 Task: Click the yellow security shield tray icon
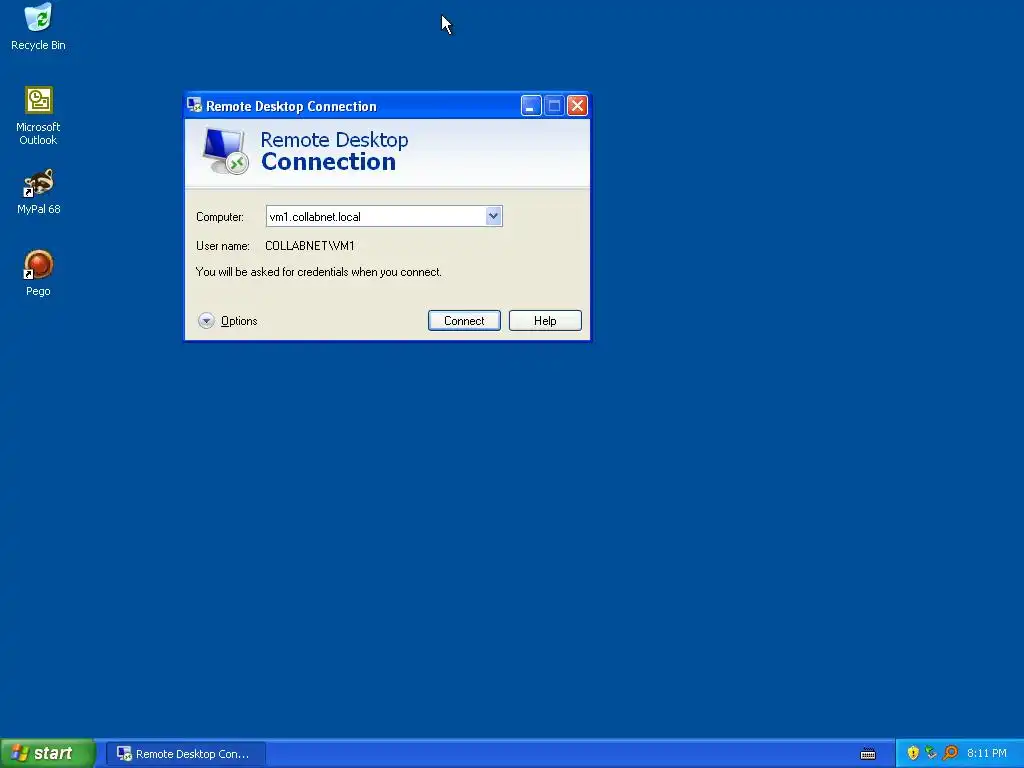913,753
